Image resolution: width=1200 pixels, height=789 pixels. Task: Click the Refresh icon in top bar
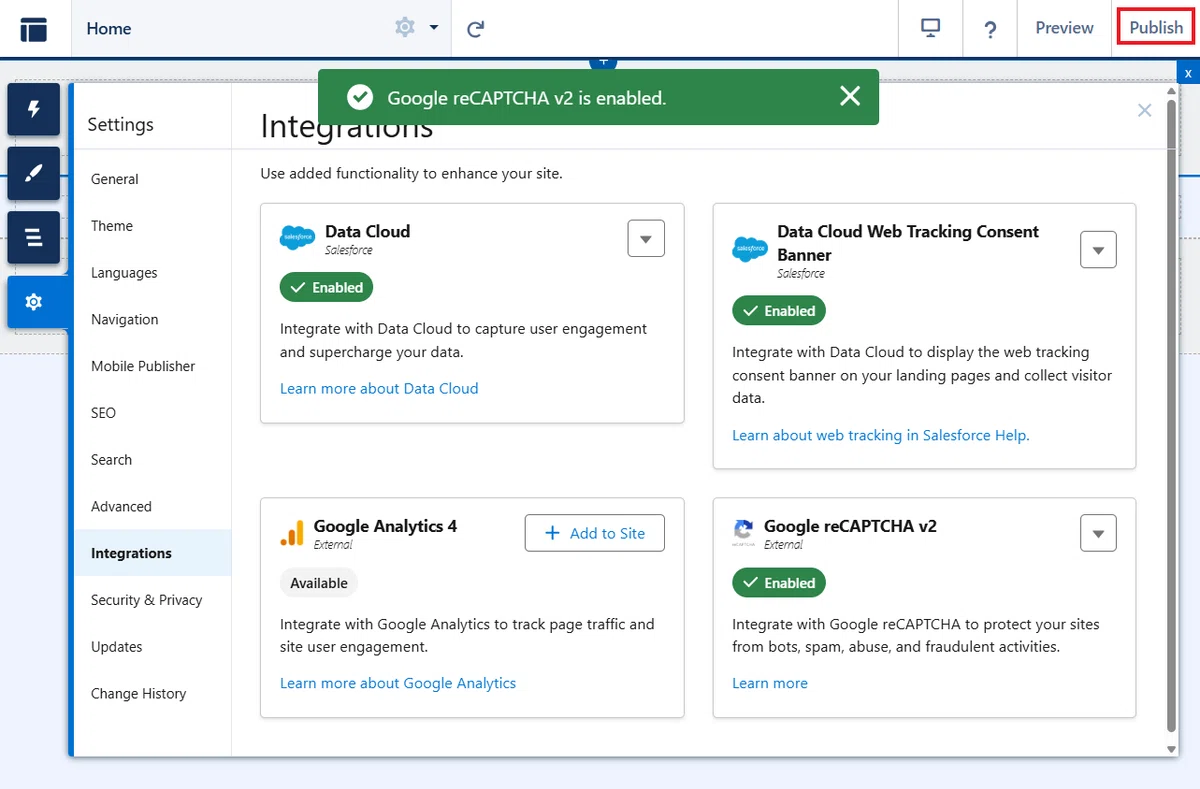pos(476,29)
